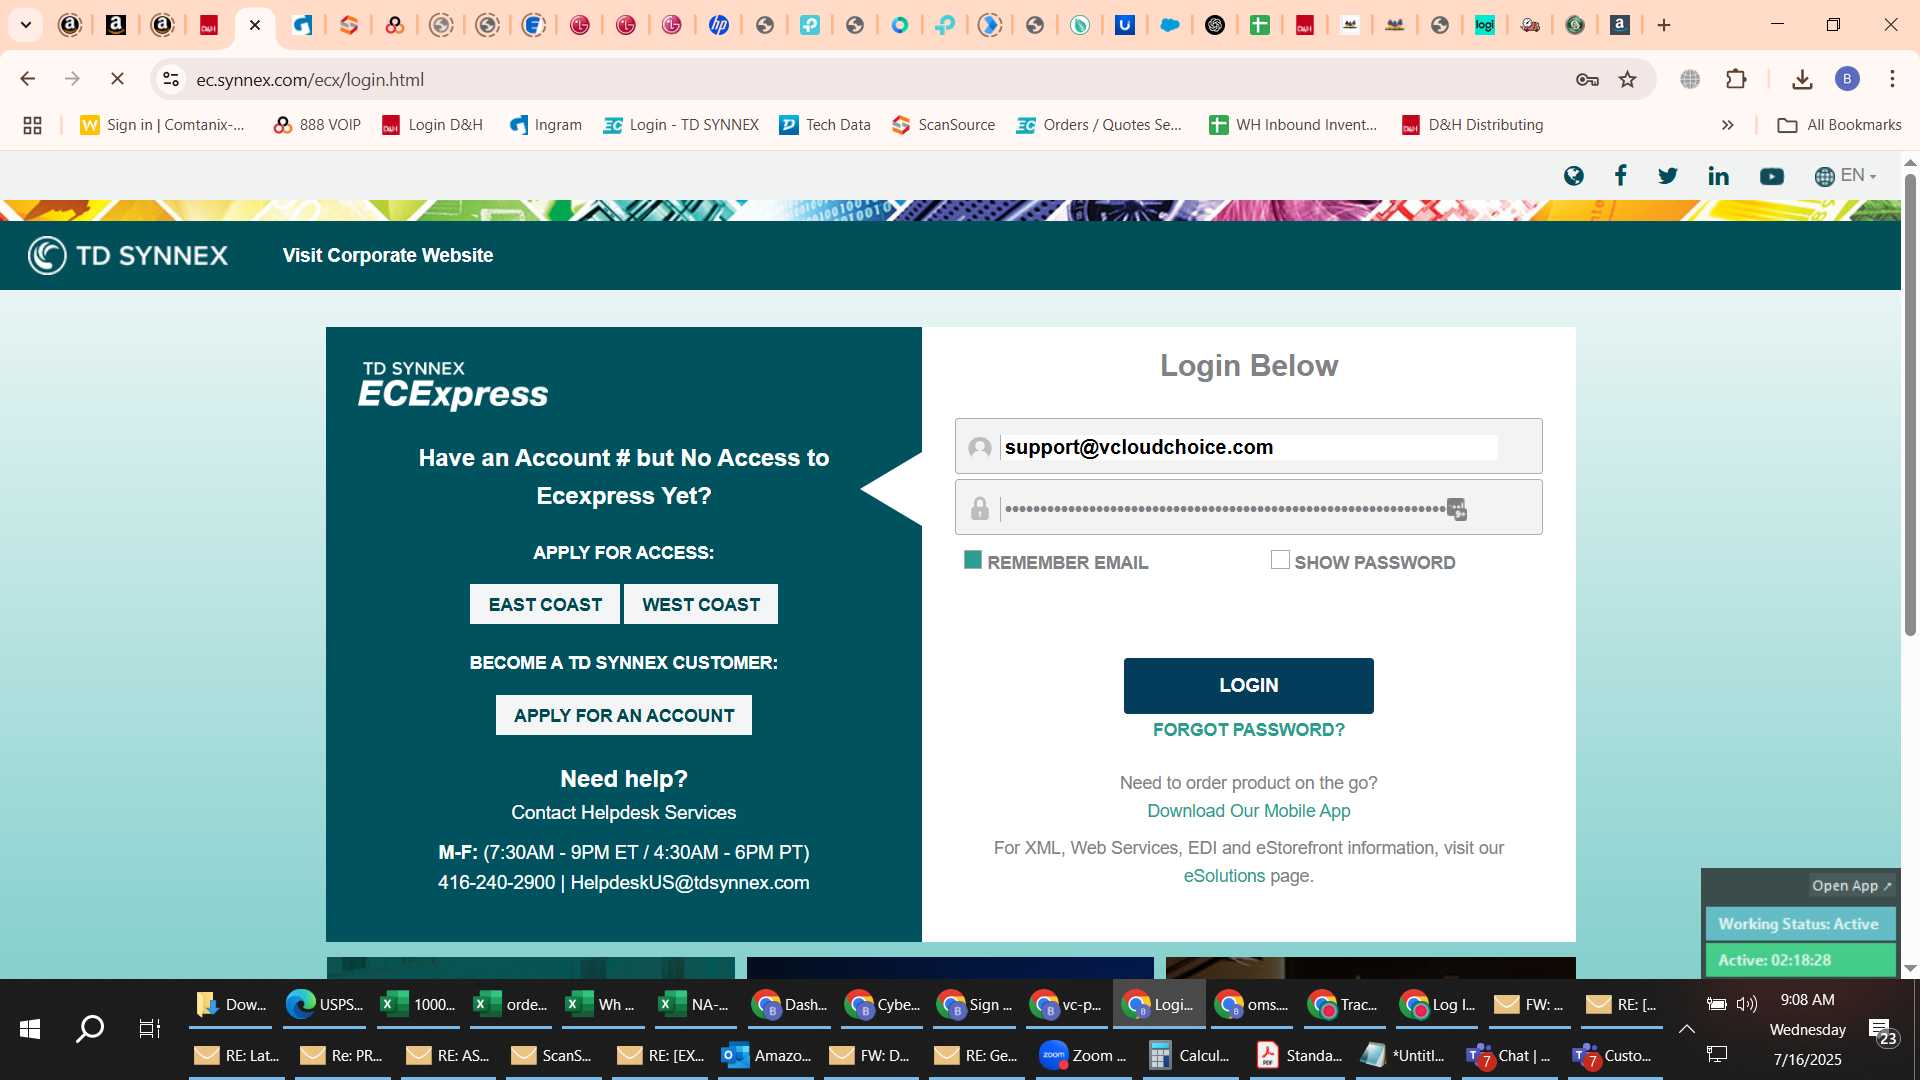Viewport: 1920px width, 1080px height.
Task: Click the TD SYNNEX logo
Action: (128, 255)
